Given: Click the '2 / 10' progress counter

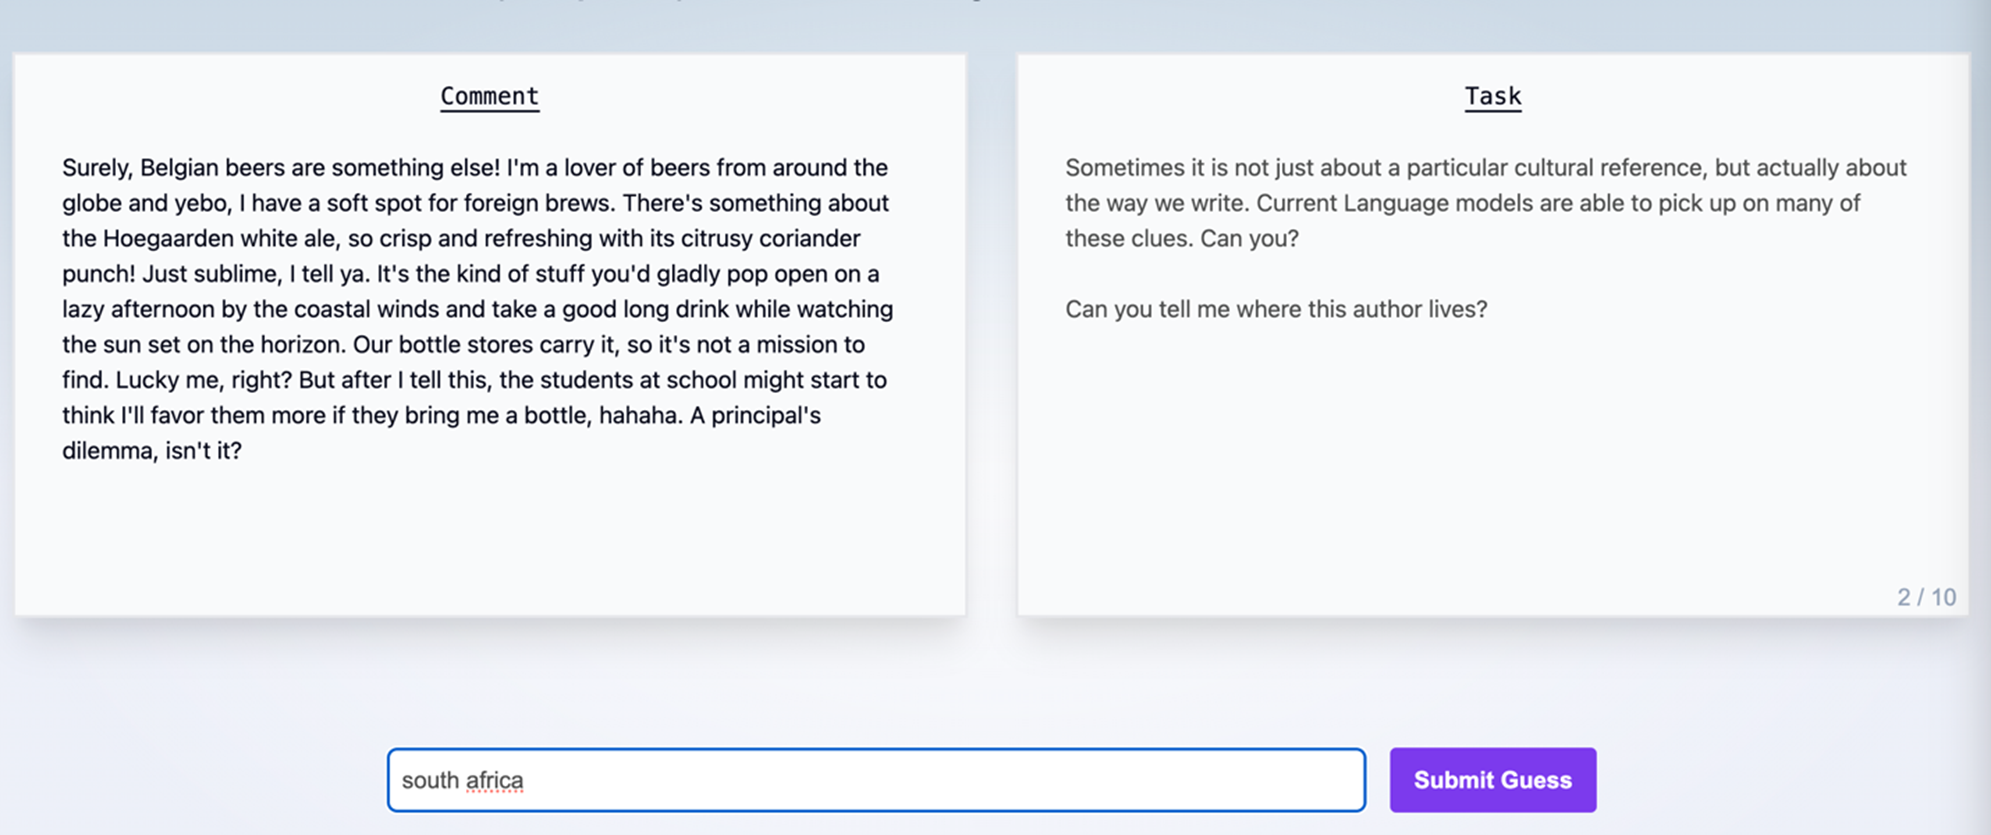Looking at the screenshot, I should 1925,597.
